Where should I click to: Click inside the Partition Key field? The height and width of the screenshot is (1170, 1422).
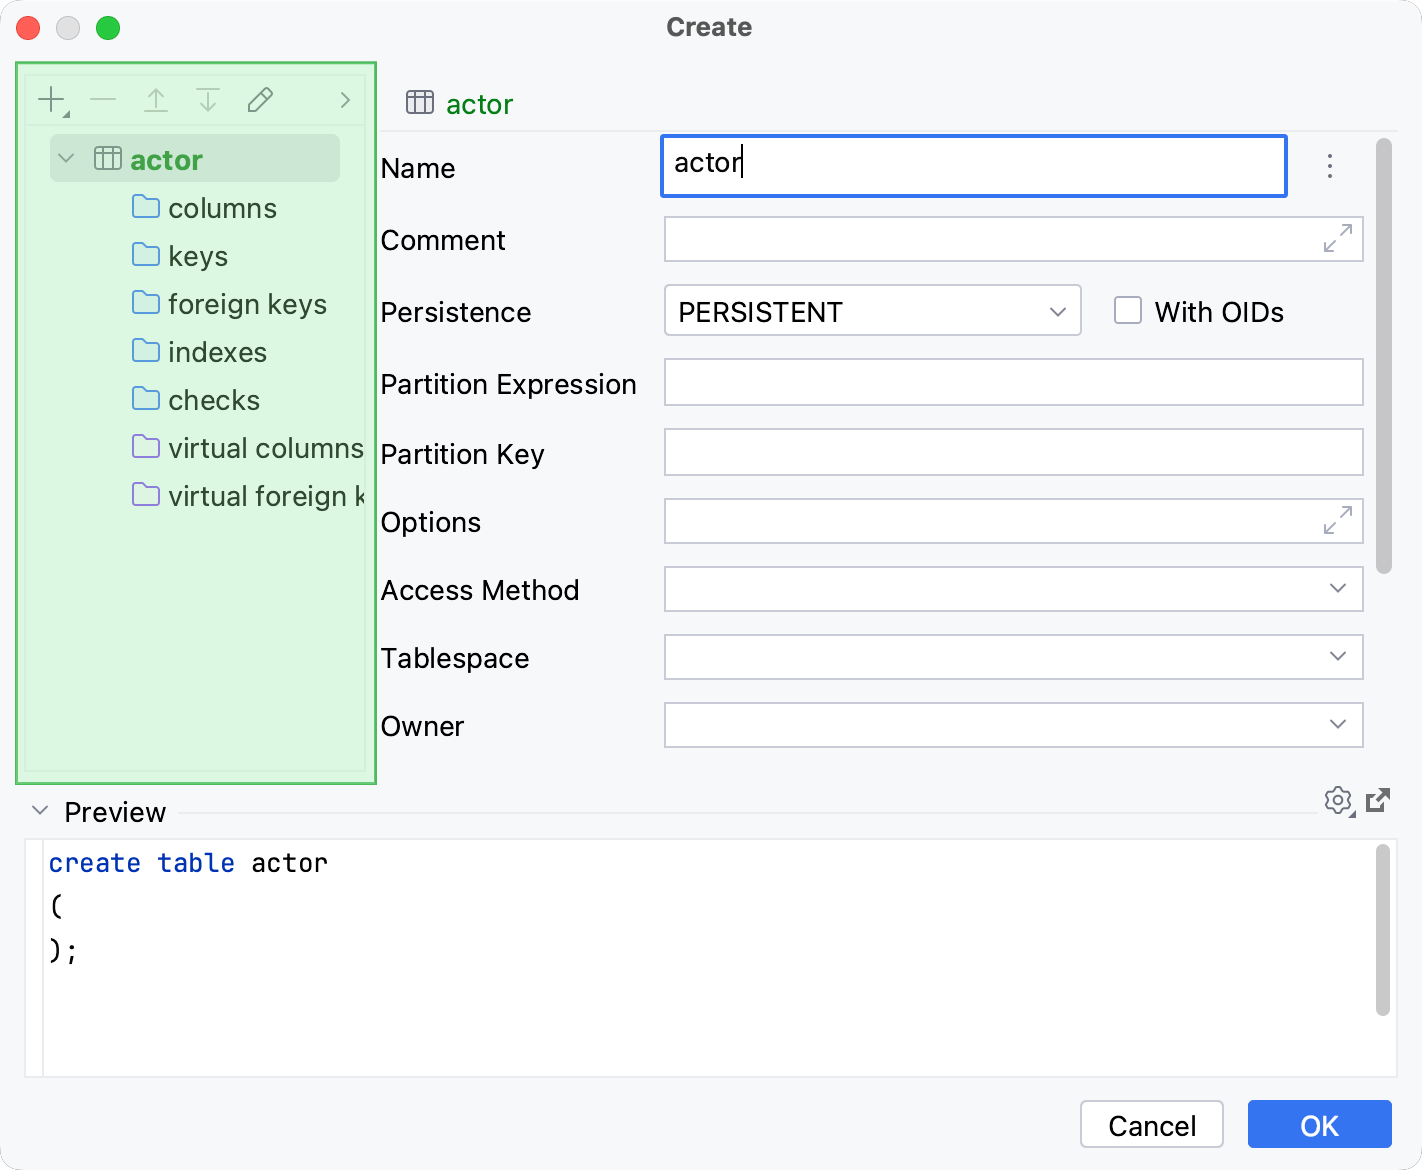pyautogui.click(x=1012, y=452)
